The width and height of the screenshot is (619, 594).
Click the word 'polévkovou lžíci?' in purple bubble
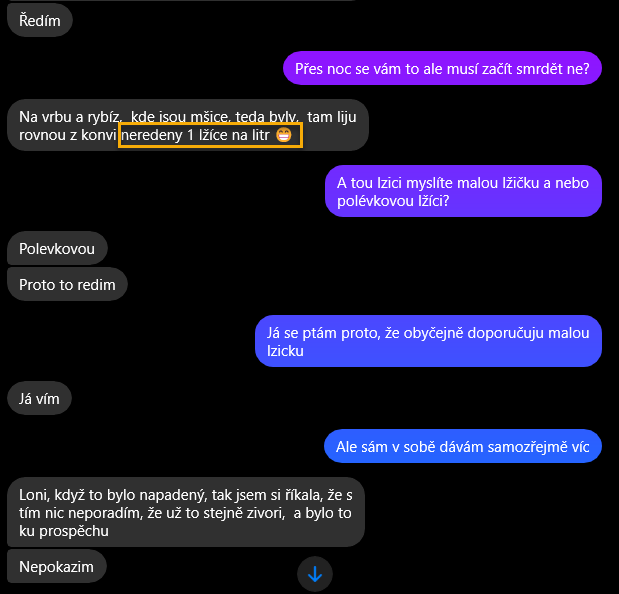(x=393, y=201)
